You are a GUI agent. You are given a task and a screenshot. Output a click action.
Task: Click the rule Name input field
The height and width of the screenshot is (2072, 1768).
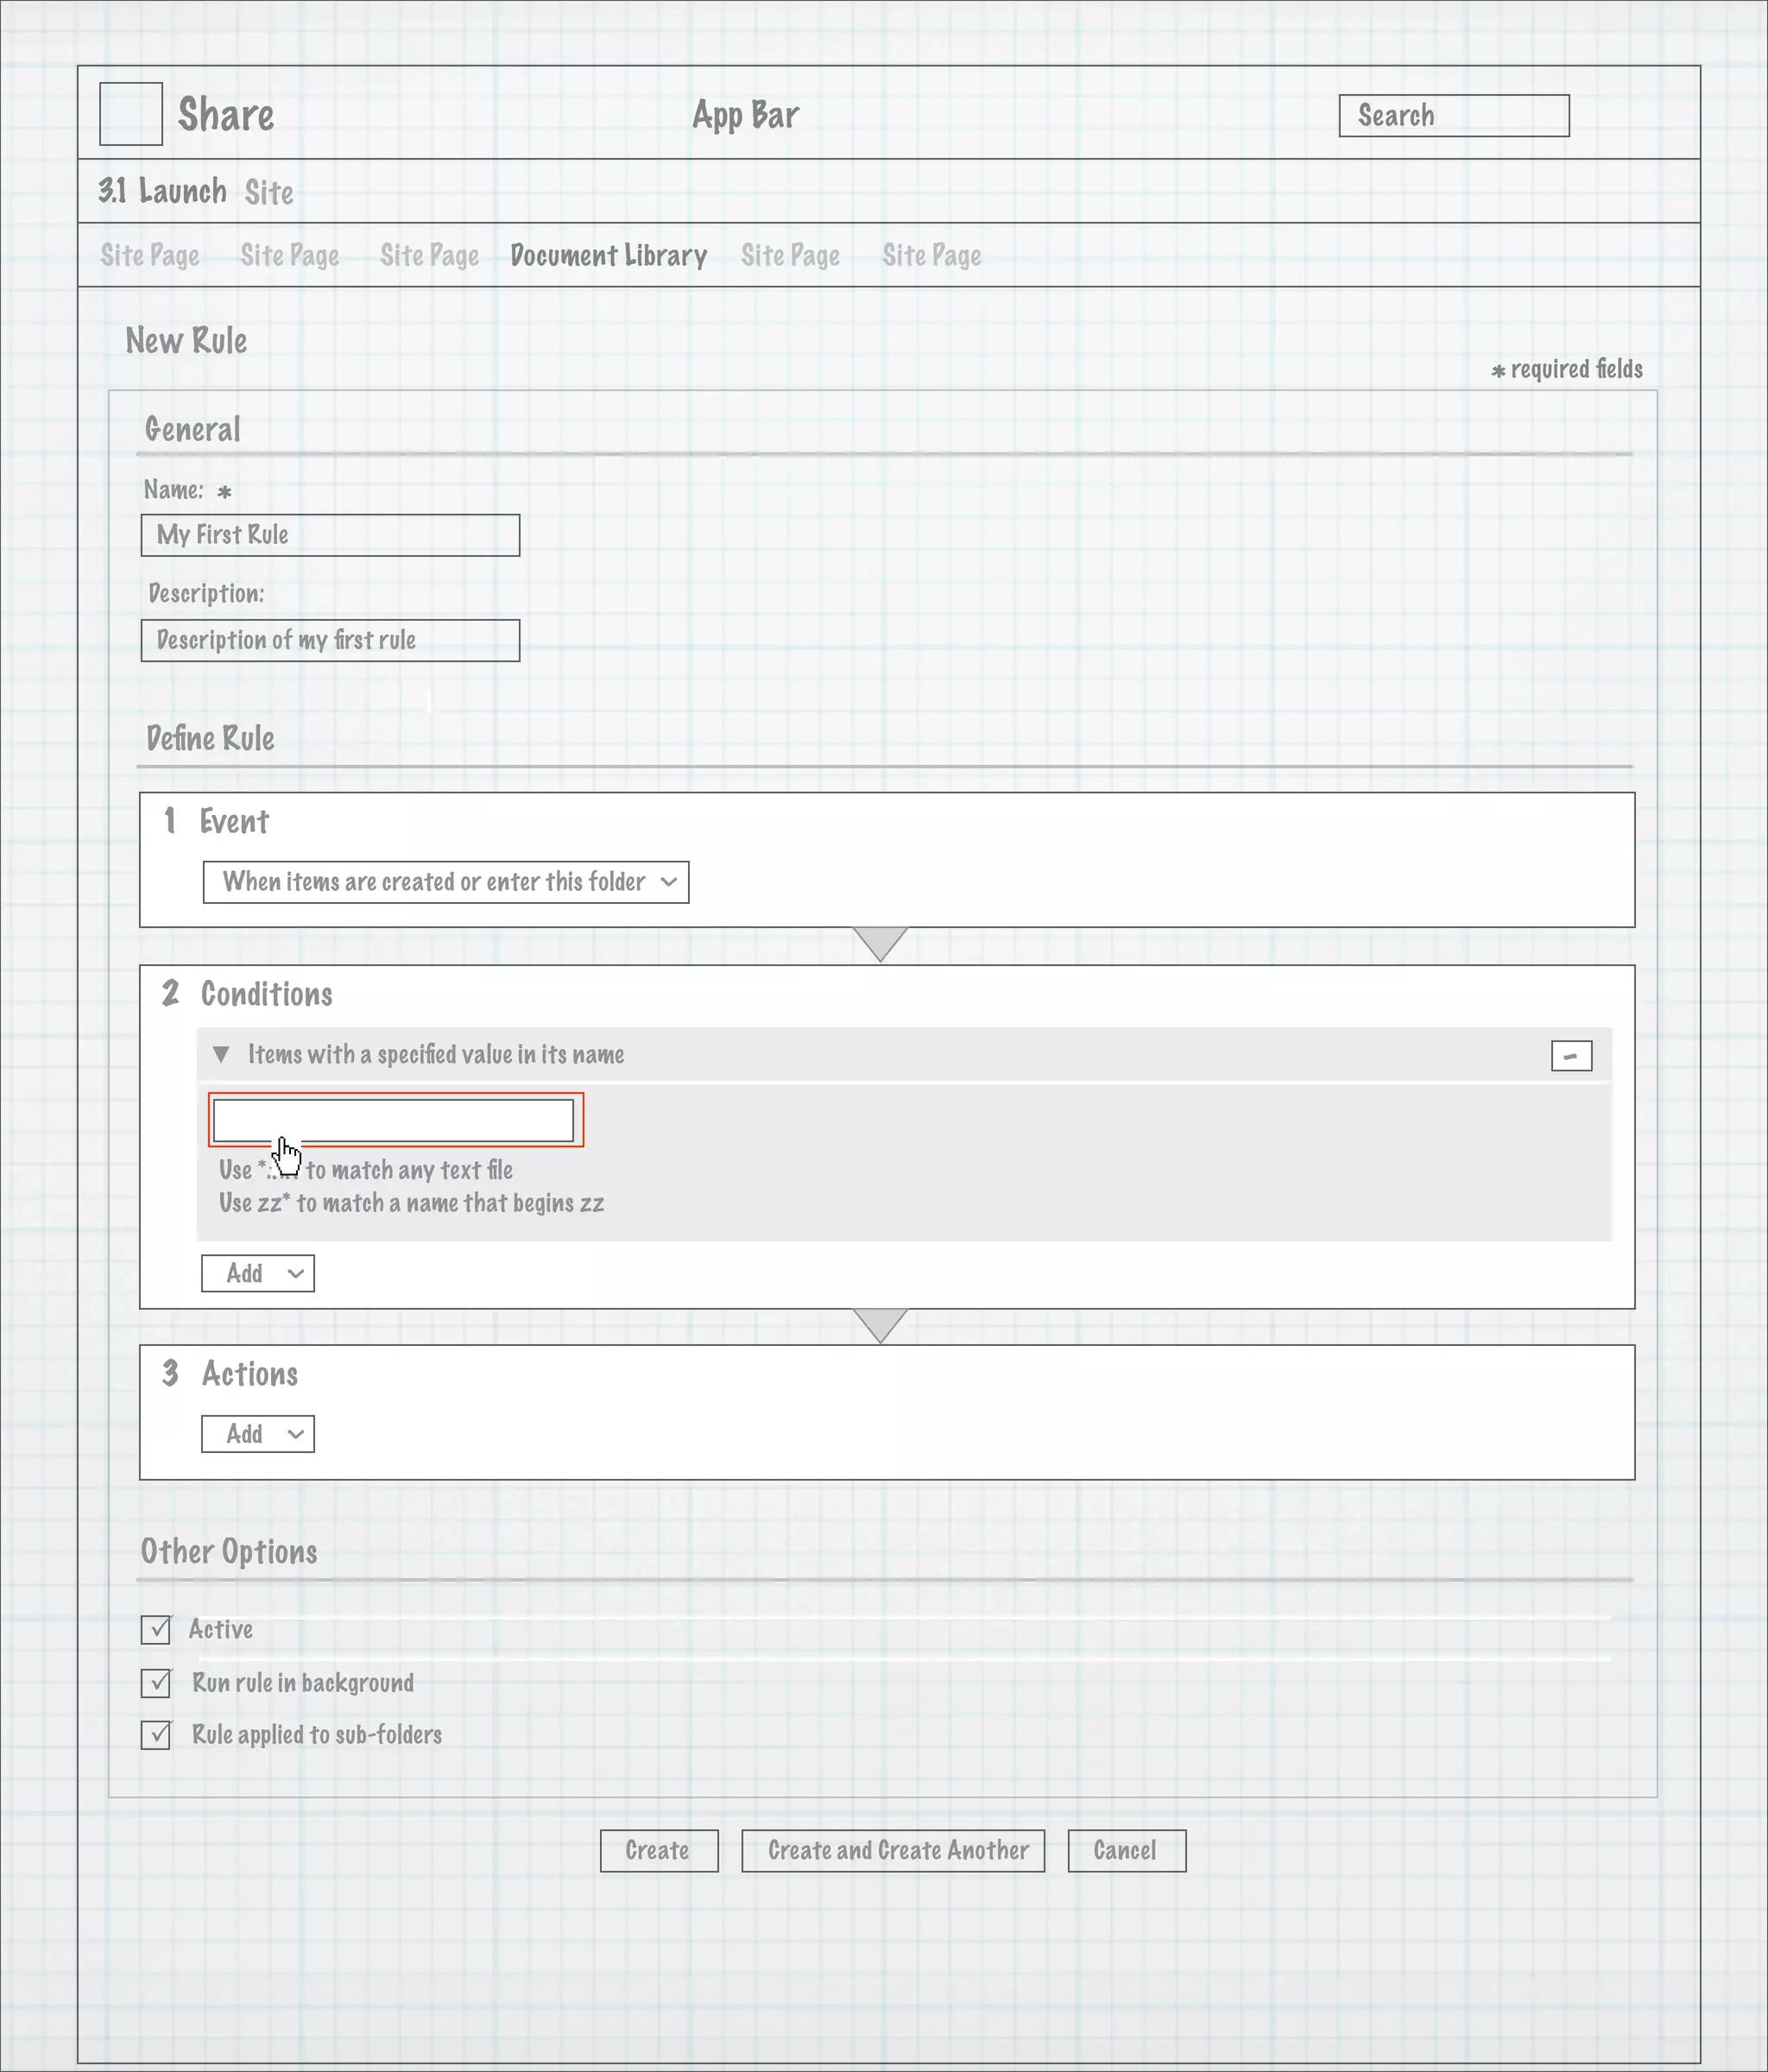pyautogui.click(x=330, y=535)
